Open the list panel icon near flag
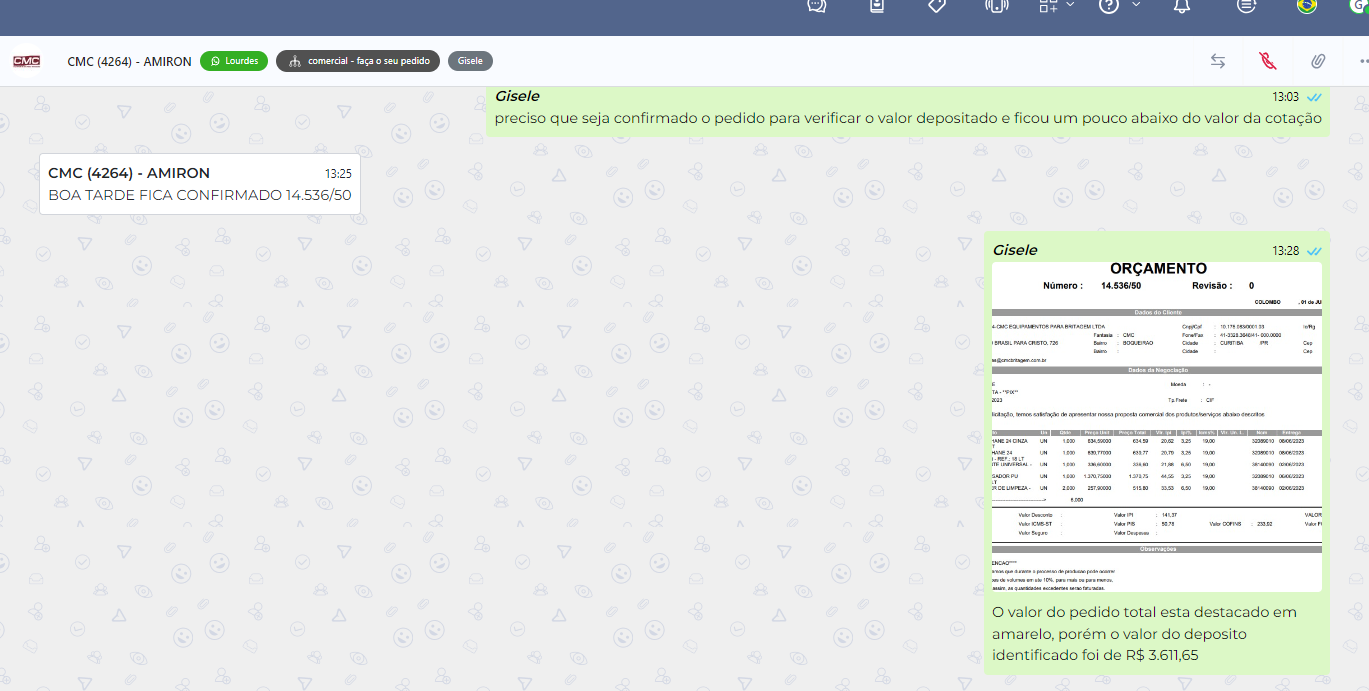 pyautogui.click(x=1246, y=6)
